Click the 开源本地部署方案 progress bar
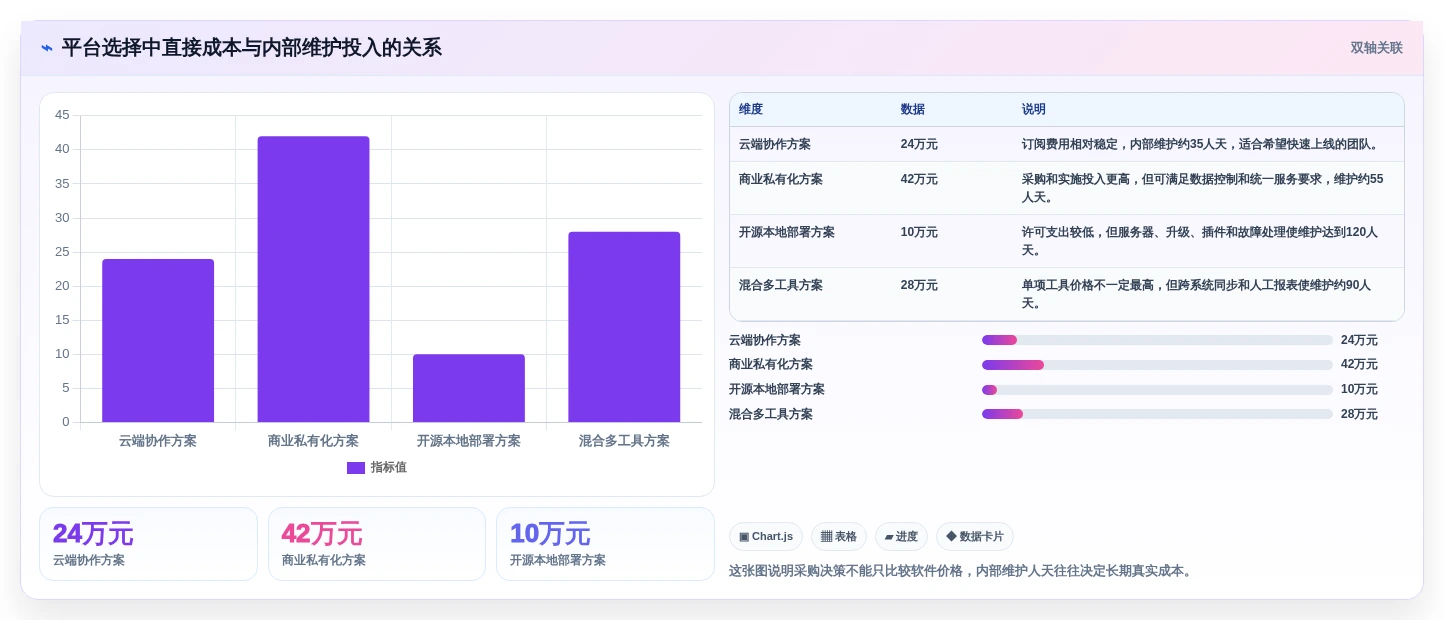 click(x=1157, y=390)
